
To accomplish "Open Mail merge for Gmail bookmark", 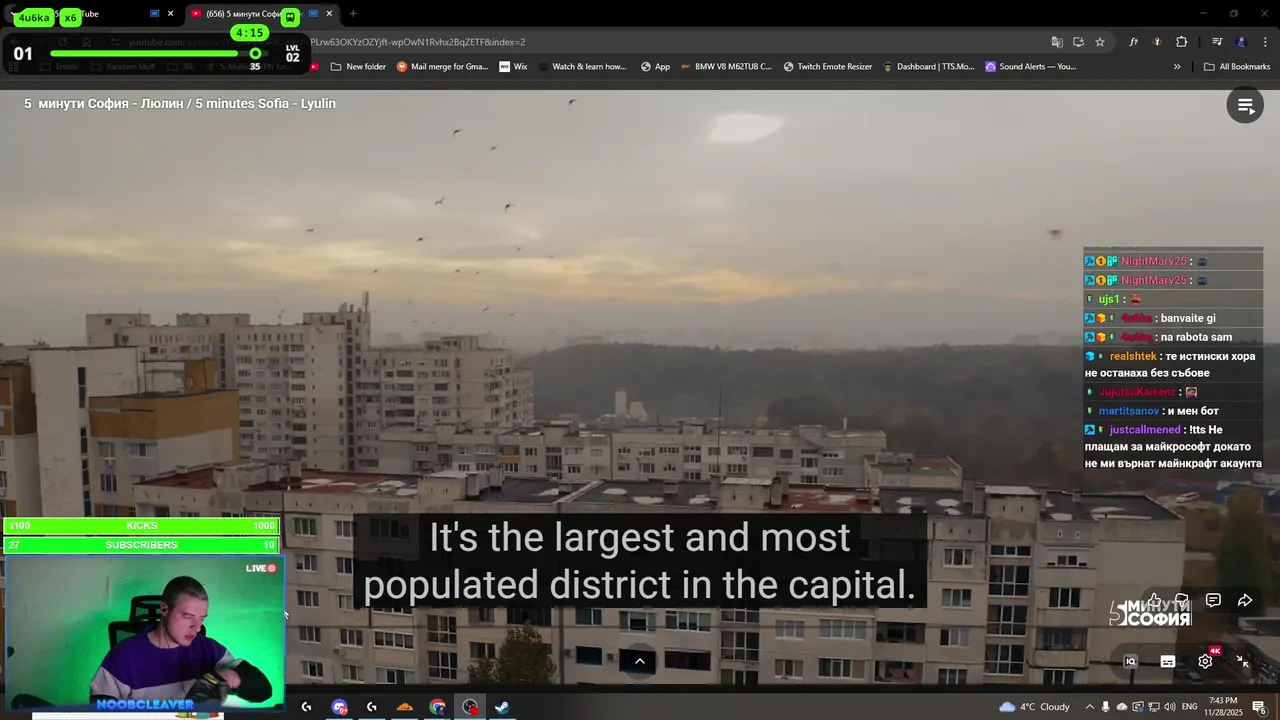I will [x=442, y=67].
